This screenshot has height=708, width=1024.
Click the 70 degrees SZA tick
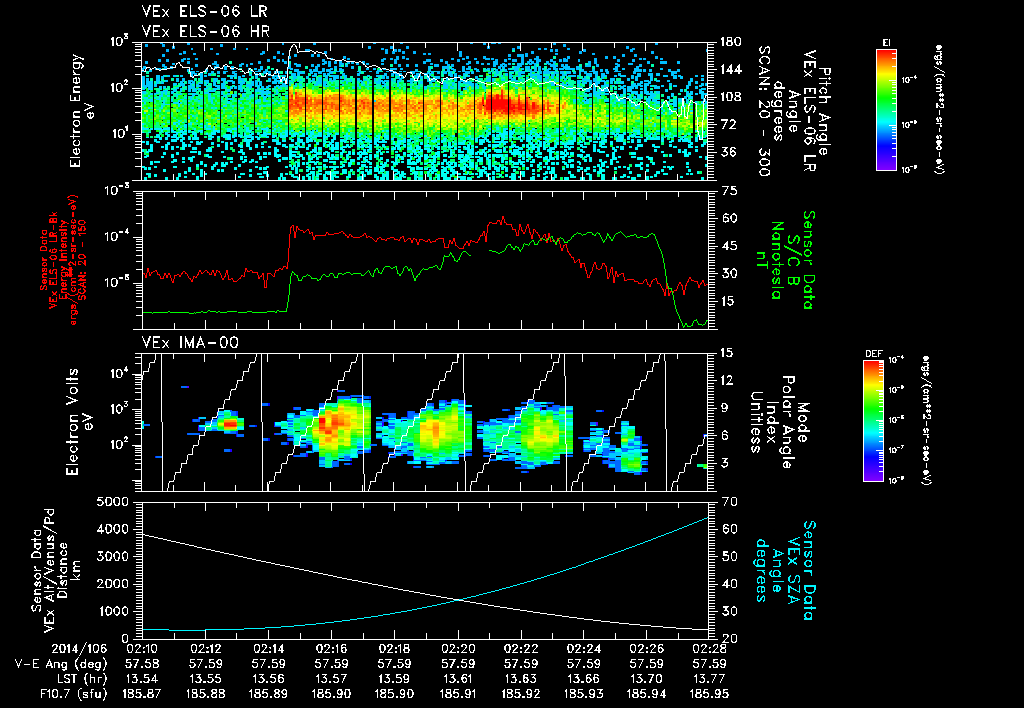pyautogui.click(x=730, y=502)
